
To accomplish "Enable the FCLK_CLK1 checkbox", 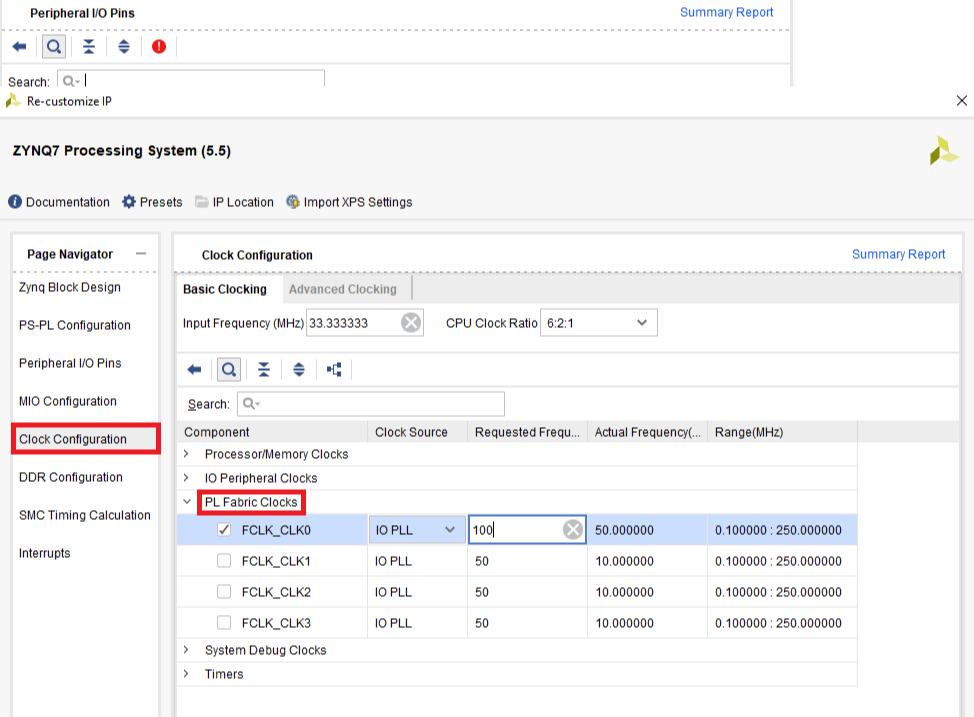I will pyautogui.click(x=224, y=560).
